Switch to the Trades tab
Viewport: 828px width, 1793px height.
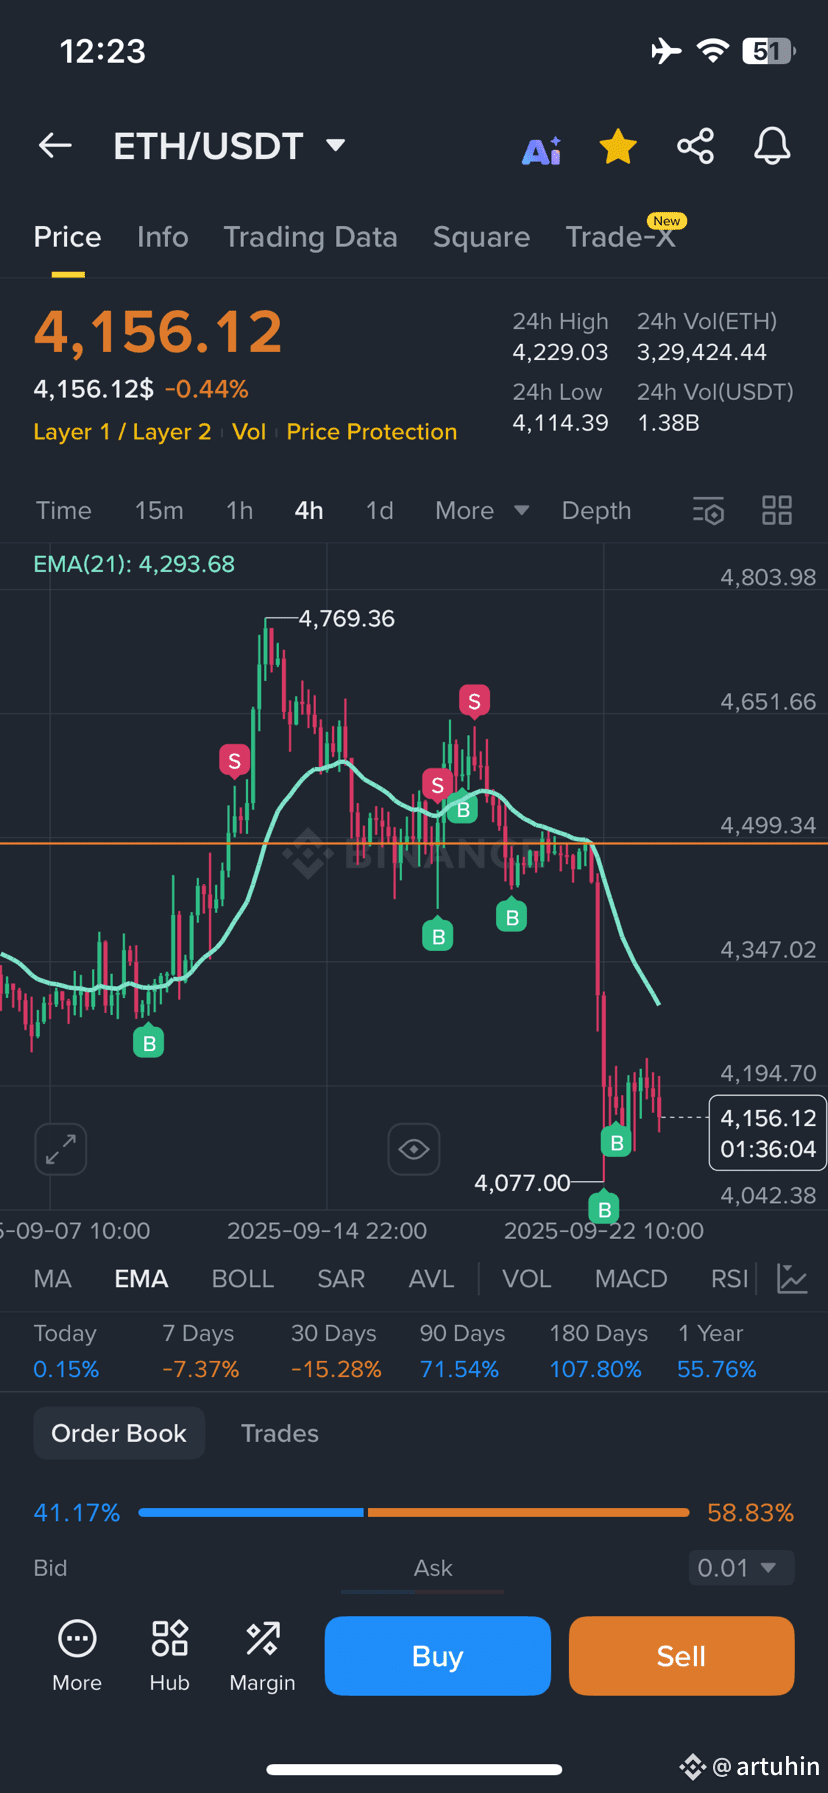(x=280, y=1433)
